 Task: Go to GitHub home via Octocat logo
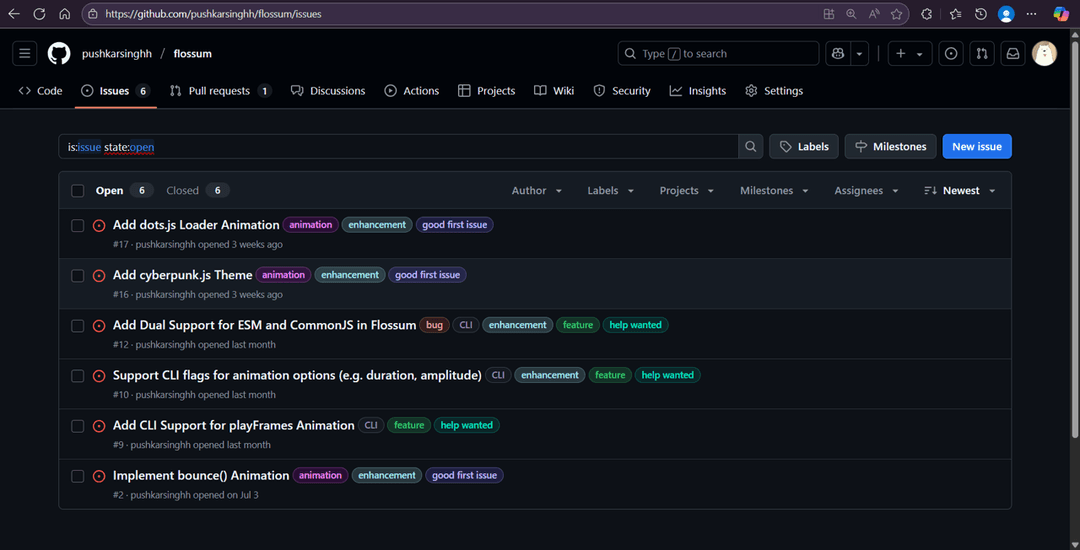point(59,54)
